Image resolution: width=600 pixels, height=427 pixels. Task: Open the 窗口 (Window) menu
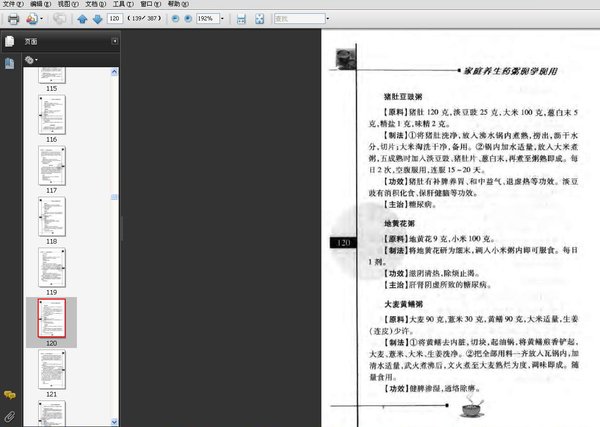coord(150,4)
